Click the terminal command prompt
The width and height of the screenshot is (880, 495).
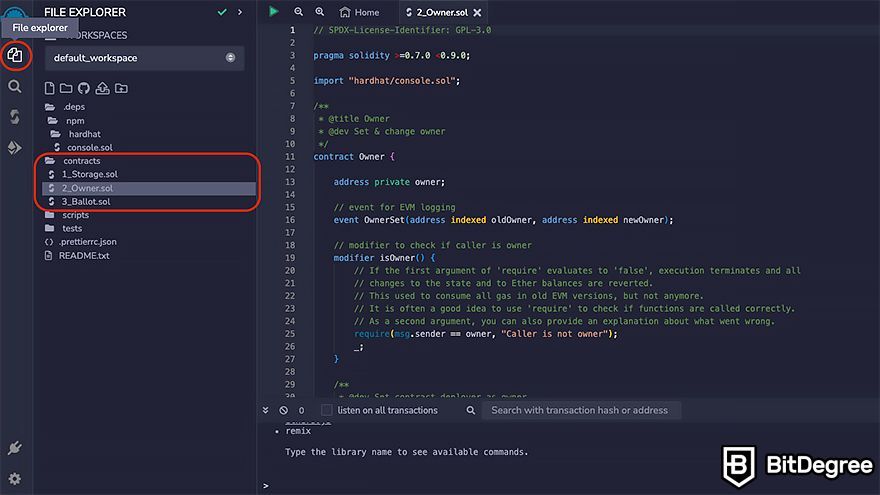click(x=265, y=485)
